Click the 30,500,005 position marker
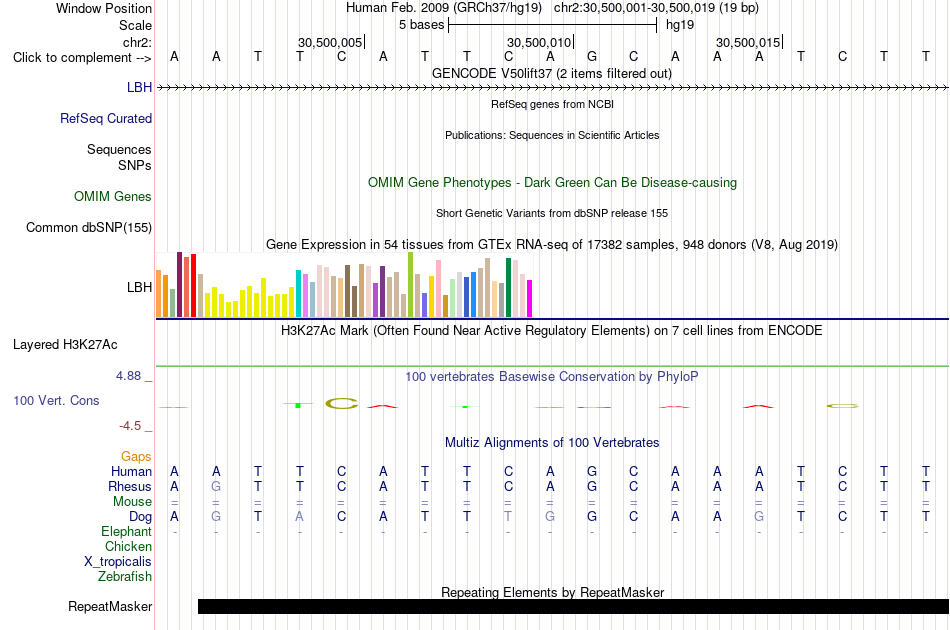The height and width of the screenshot is (630, 950). point(330,42)
